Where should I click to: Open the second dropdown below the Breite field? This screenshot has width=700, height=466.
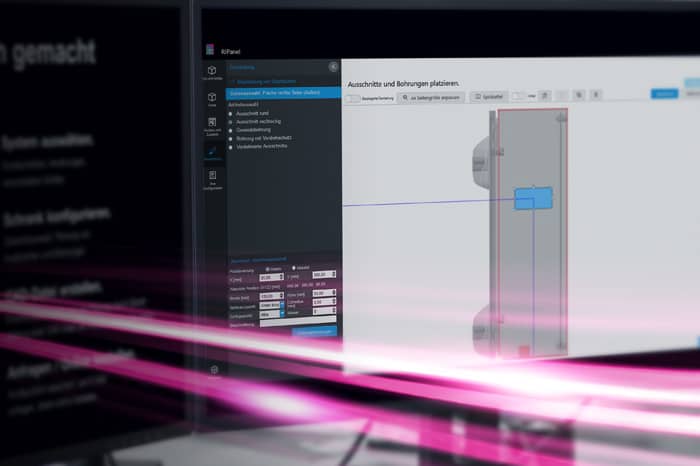coord(271,314)
